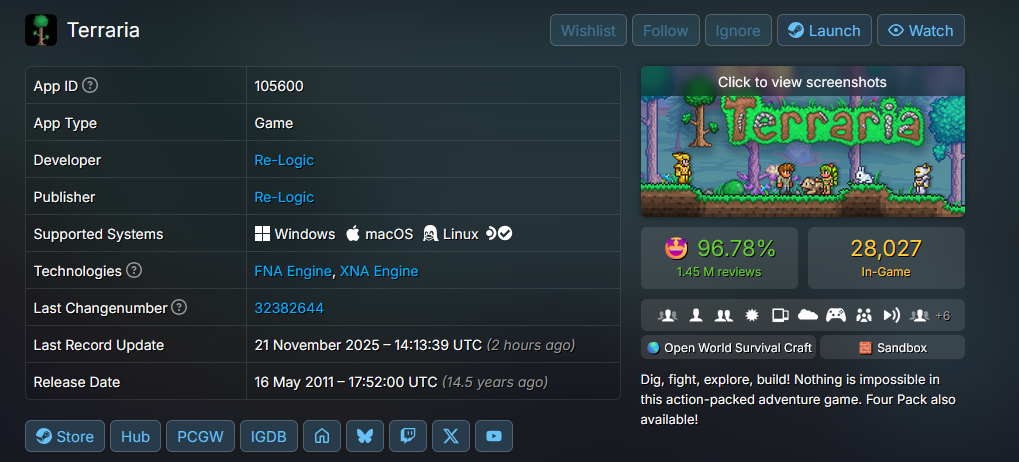Click the Apple macOS logo icon
Viewport: 1019px width, 462px height.
click(x=353, y=234)
